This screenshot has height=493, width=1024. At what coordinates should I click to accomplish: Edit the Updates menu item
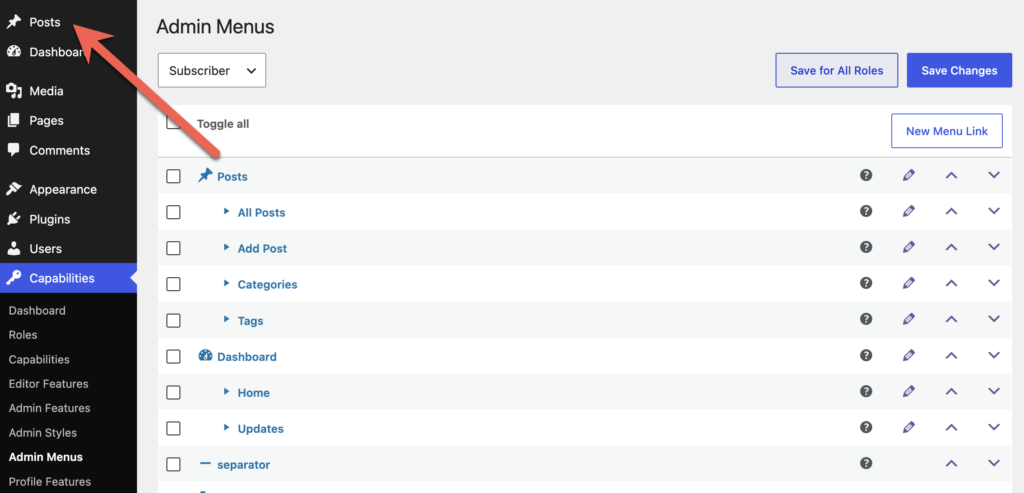[909, 427]
